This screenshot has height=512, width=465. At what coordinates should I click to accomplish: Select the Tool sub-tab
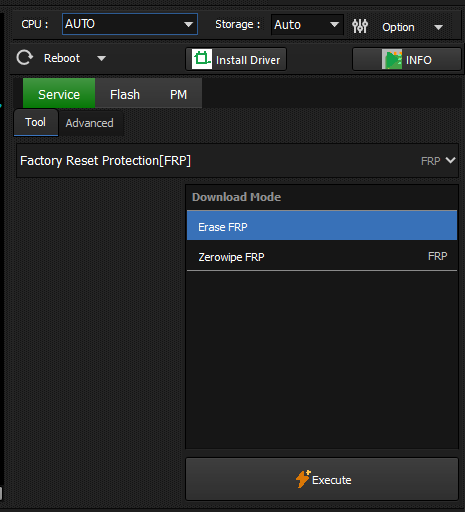36,122
